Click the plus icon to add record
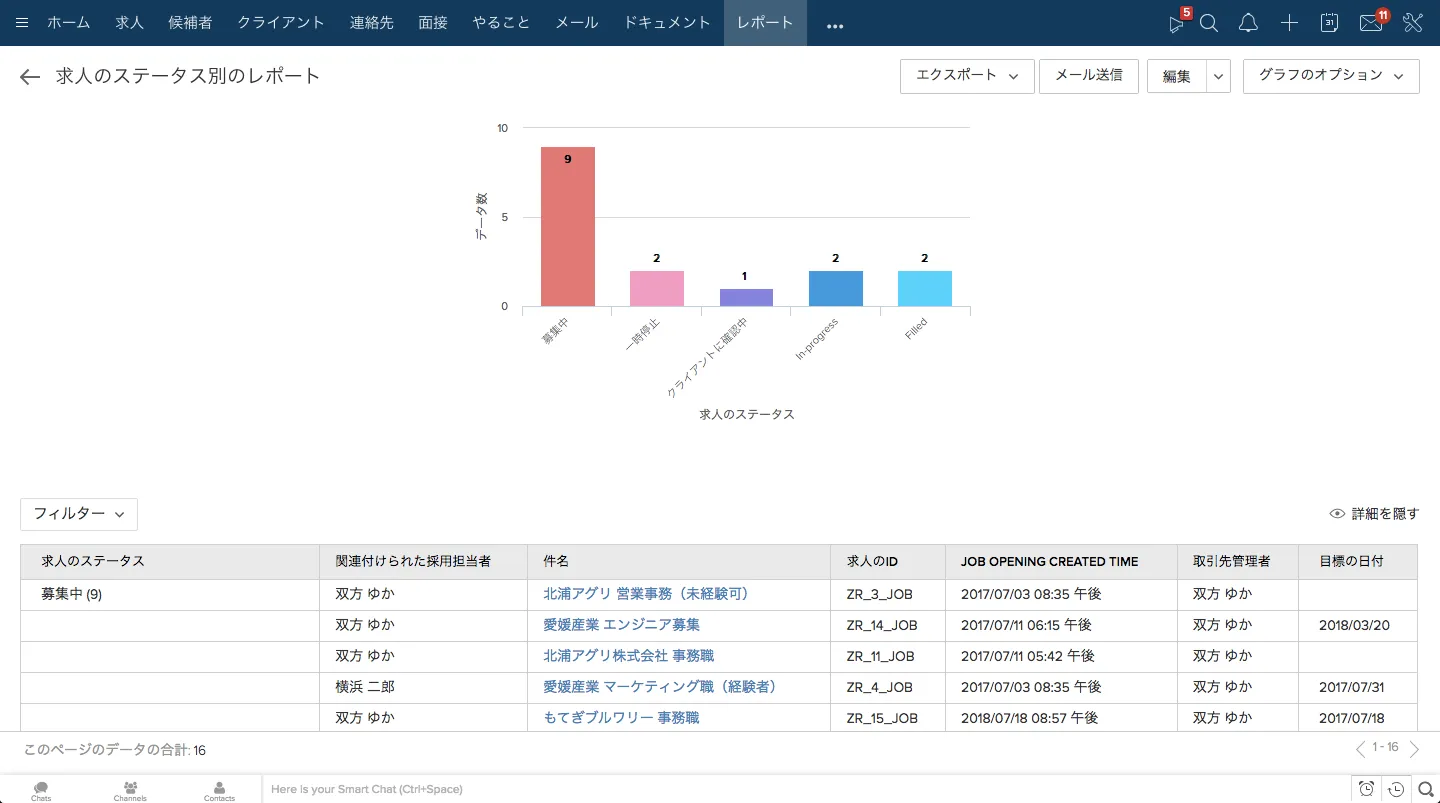The height and width of the screenshot is (803, 1440). pos(1289,23)
